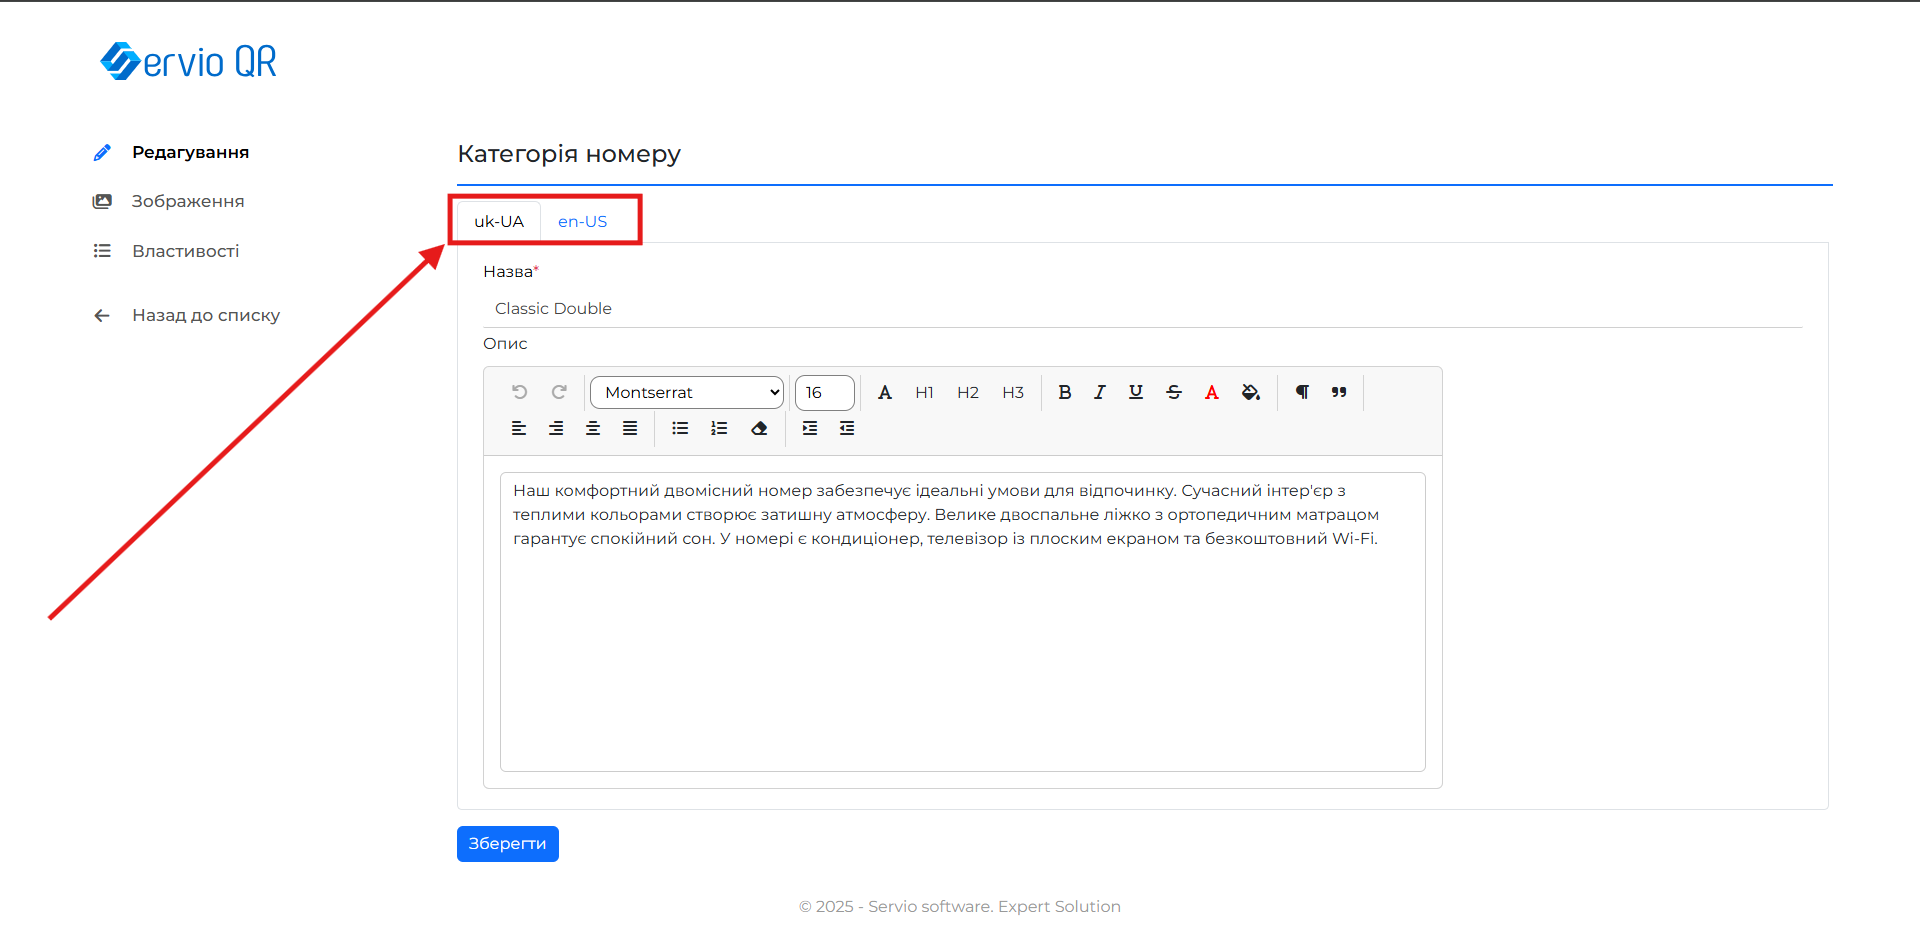Click the Зберегти button
Screen dimensions: 1920x947
click(507, 844)
